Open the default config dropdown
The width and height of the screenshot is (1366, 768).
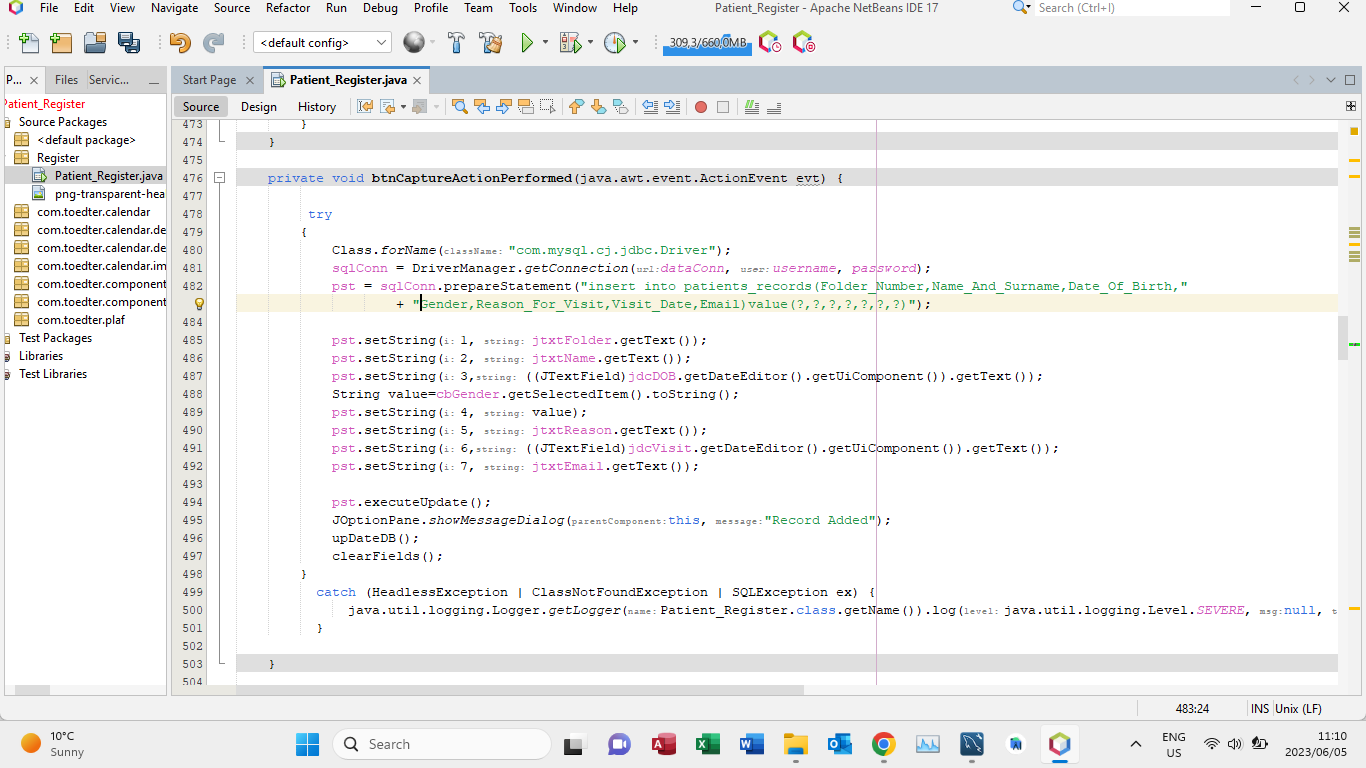(380, 42)
